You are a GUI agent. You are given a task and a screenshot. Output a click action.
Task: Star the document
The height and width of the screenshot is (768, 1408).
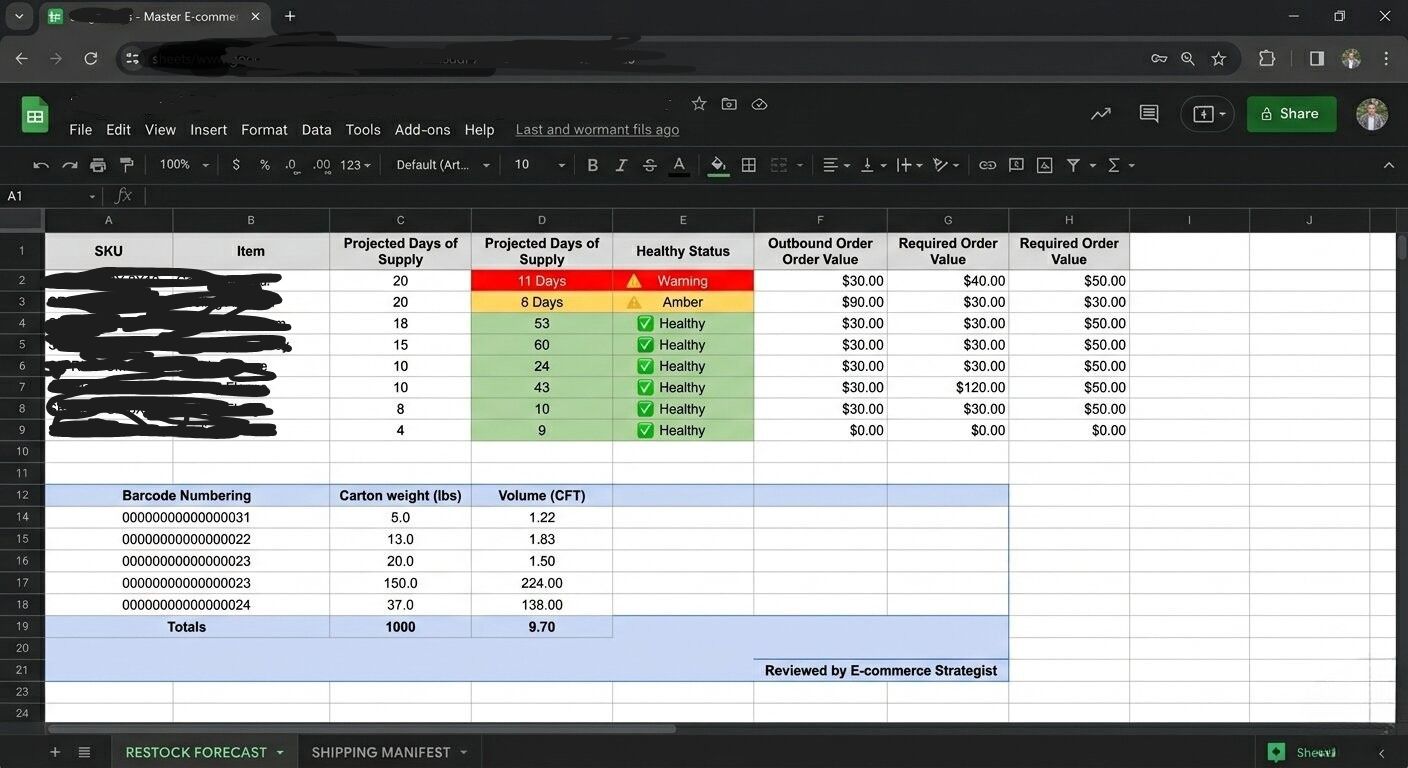(699, 104)
